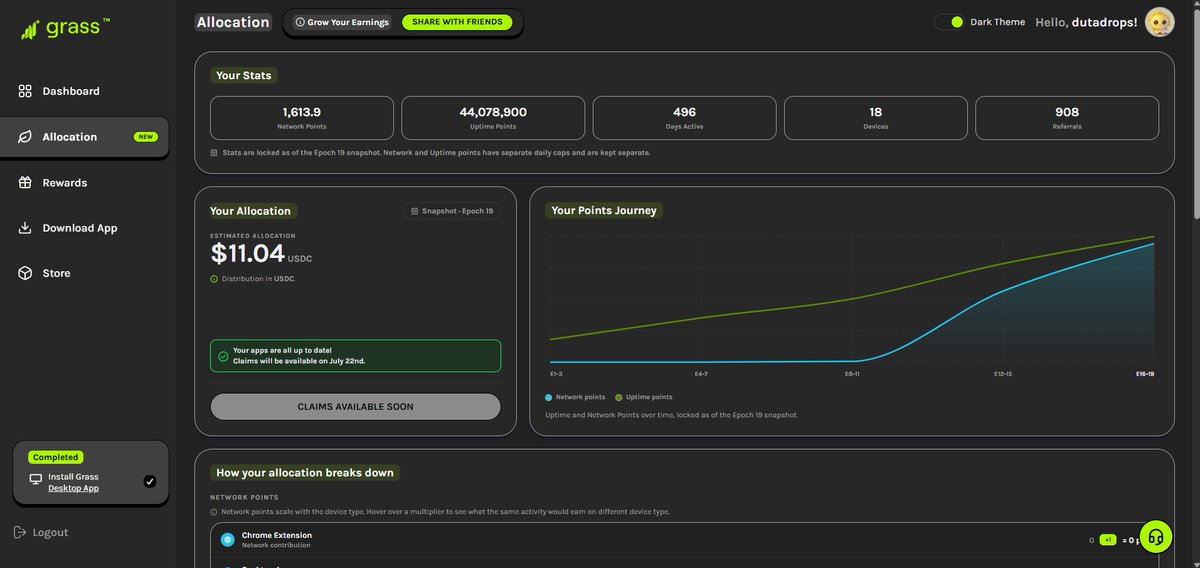Viewport: 1200px width, 568px height.
Task: Click the E8-11 chart axis label
Action: point(852,374)
